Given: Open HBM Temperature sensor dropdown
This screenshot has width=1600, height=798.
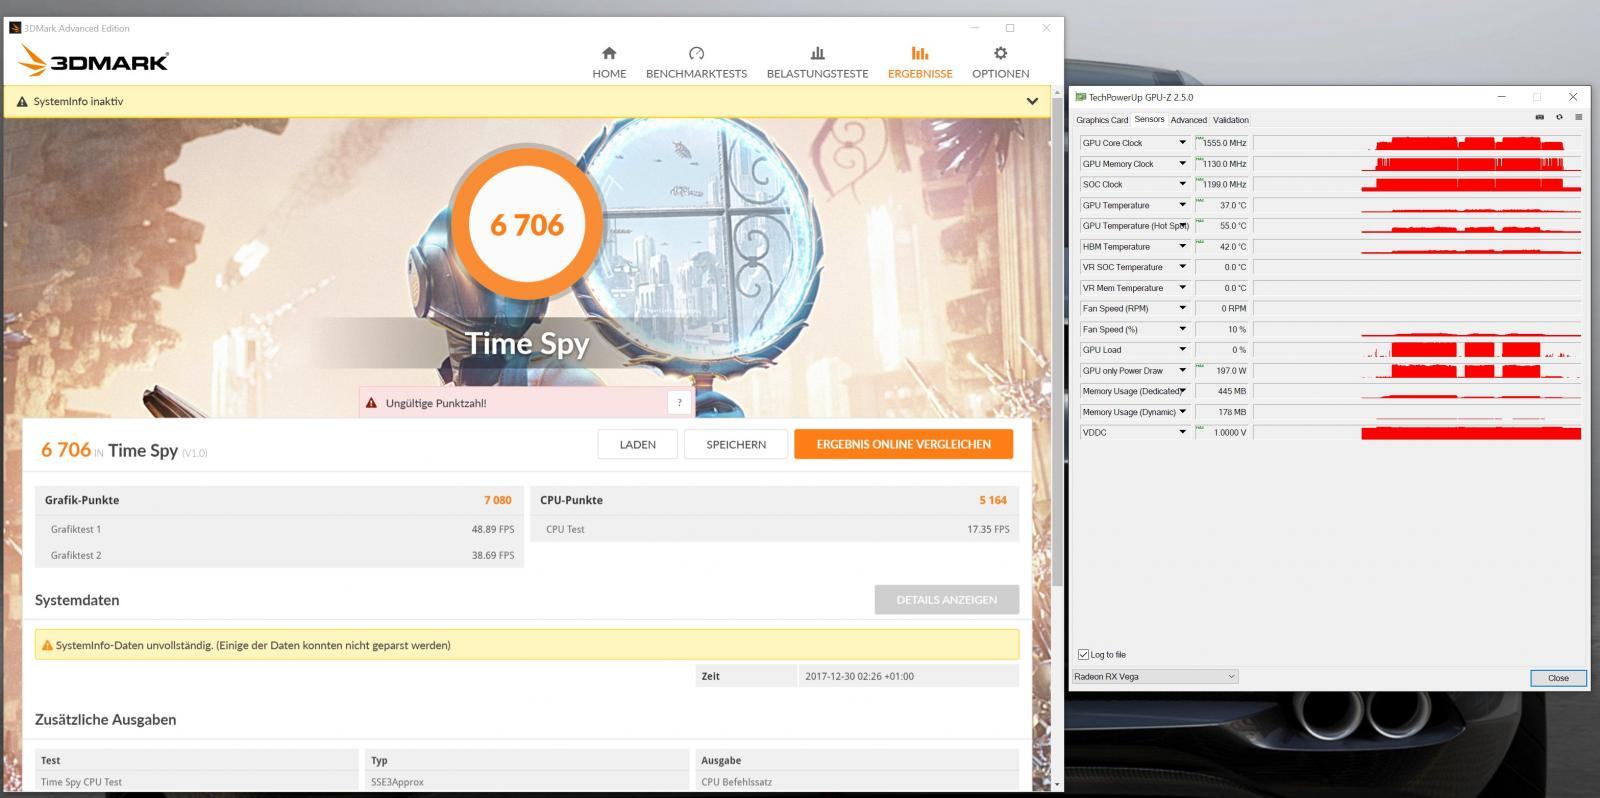Looking at the screenshot, I should 1182,246.
